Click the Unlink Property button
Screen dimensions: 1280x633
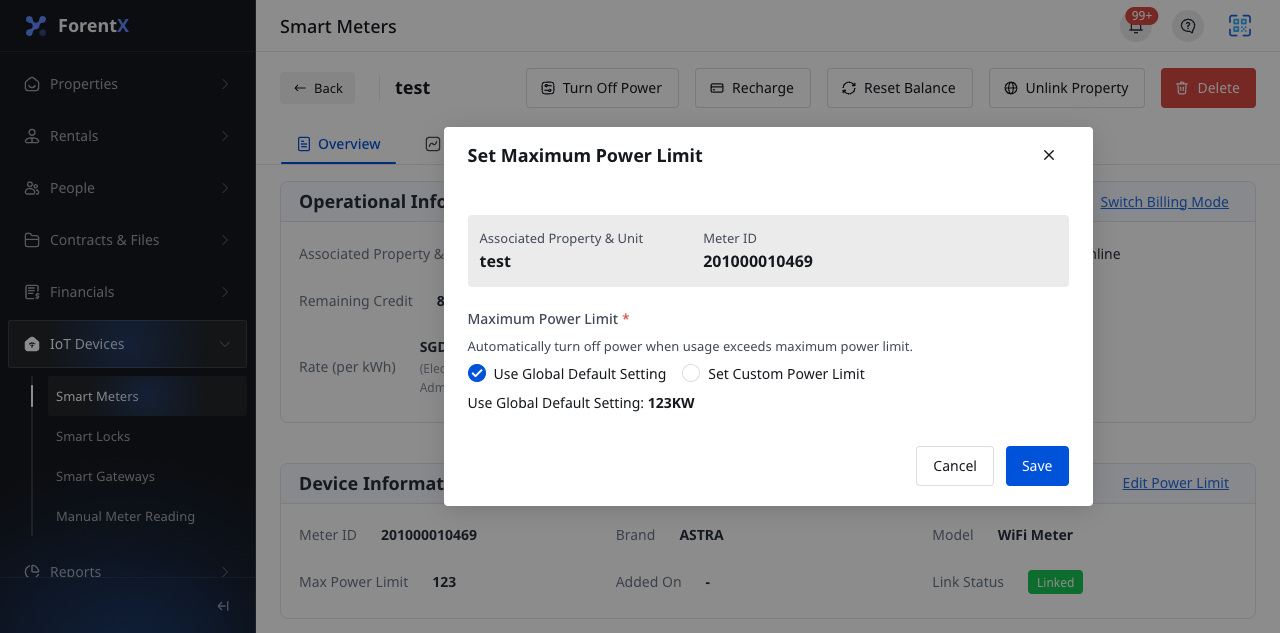tap(1067, 88)
